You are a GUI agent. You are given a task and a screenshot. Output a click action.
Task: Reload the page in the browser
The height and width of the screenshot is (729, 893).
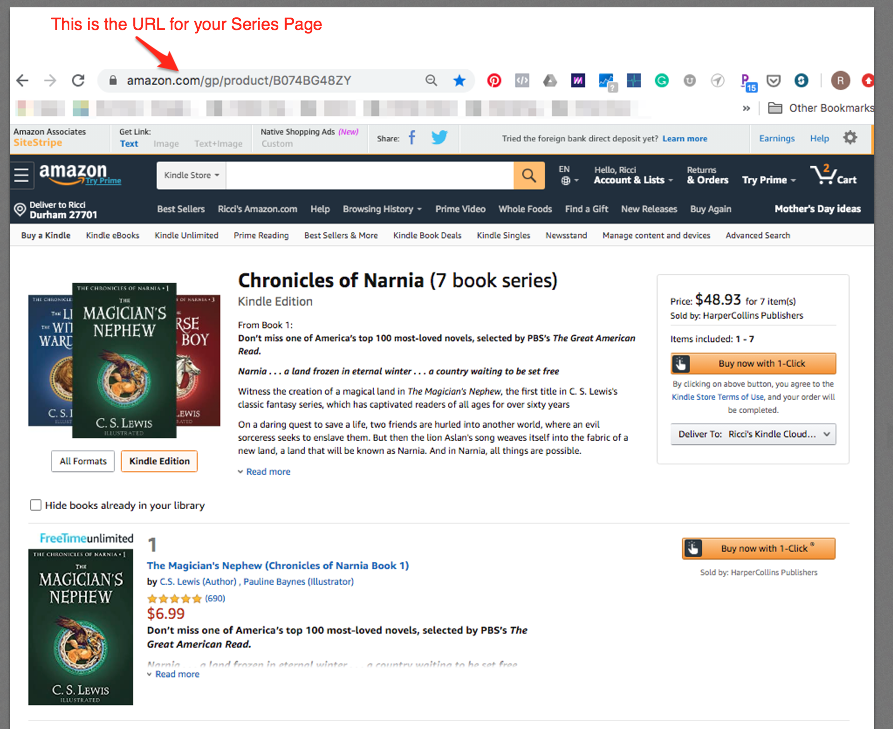[78, 81]
